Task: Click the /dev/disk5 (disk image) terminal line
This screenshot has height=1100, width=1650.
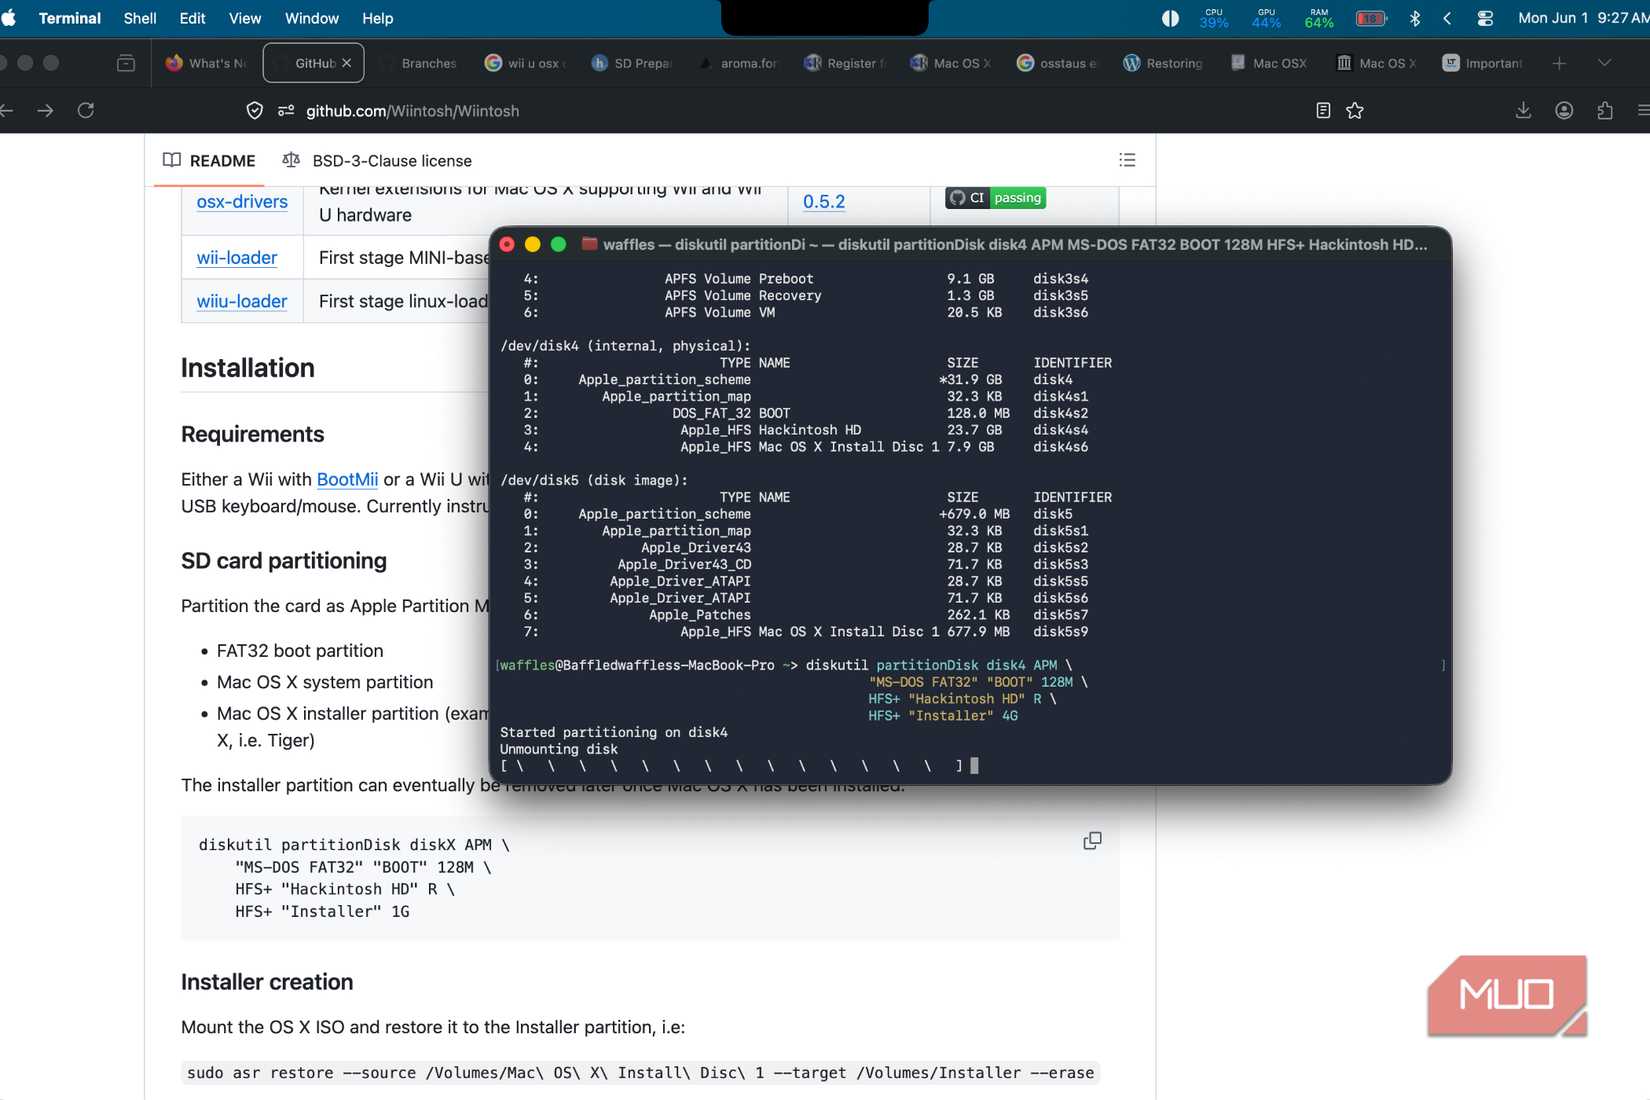Action: [x=594, y=480]
